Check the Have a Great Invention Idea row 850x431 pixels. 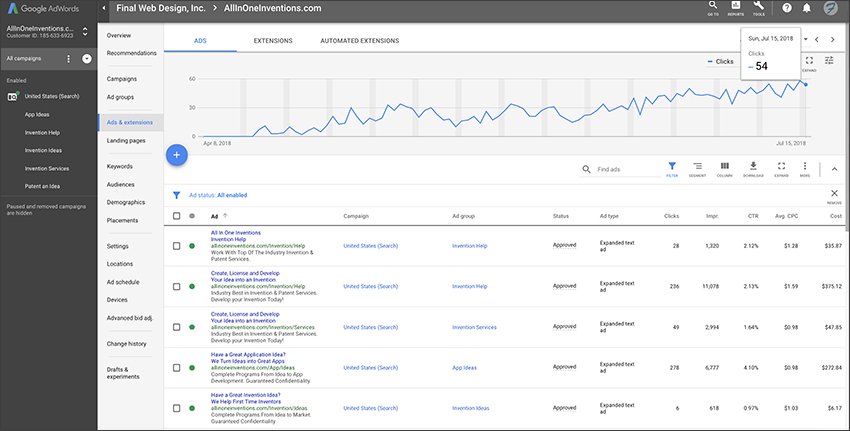[176, 408]
